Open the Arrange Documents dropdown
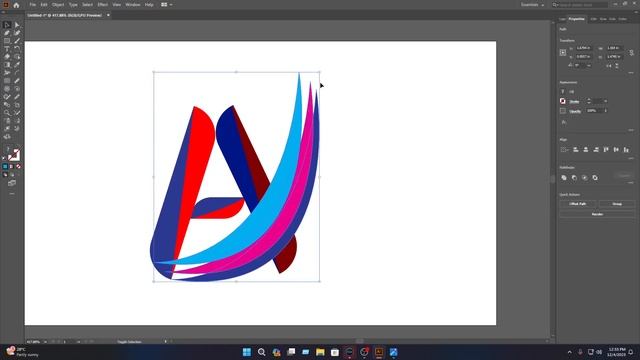 click(167, 5)
